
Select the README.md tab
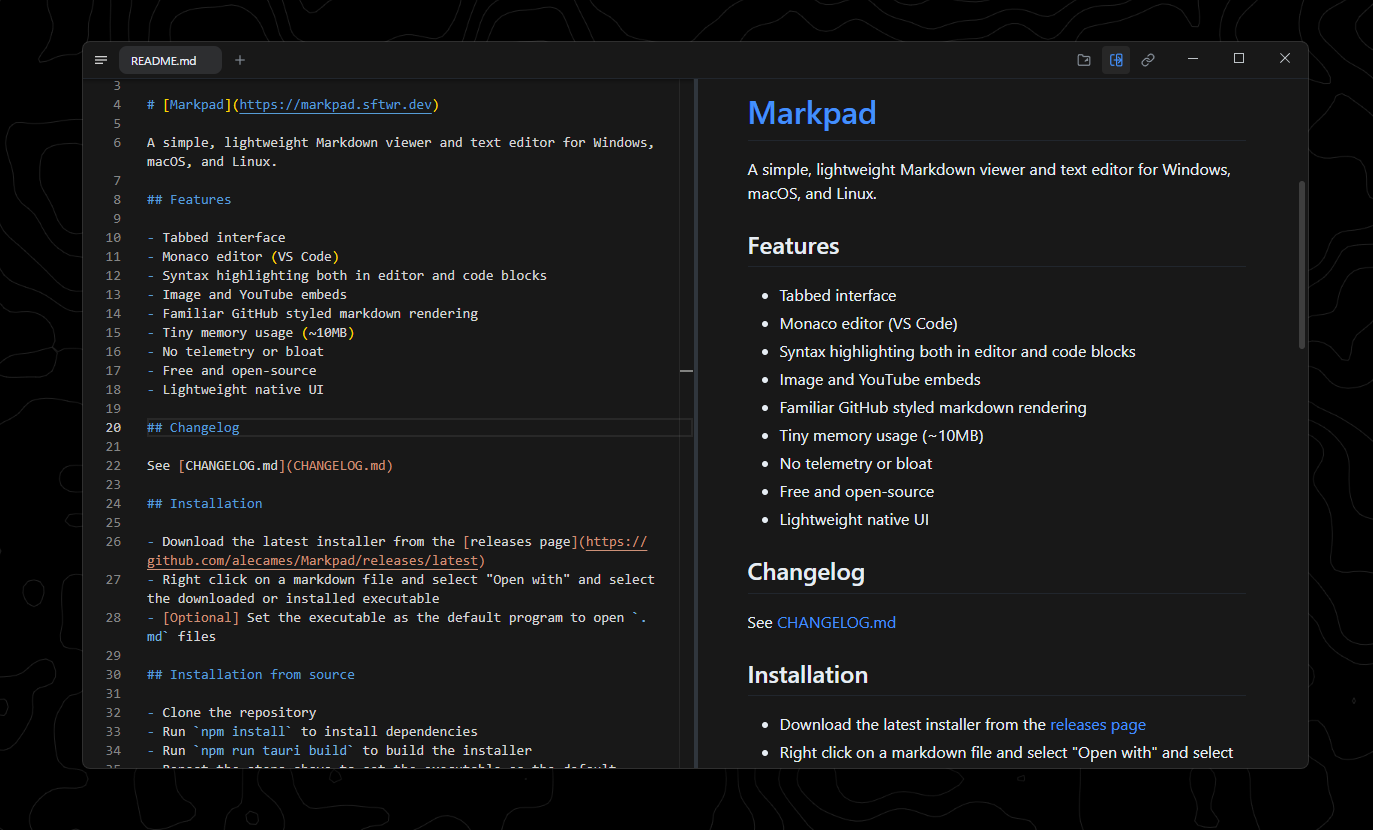169,61
